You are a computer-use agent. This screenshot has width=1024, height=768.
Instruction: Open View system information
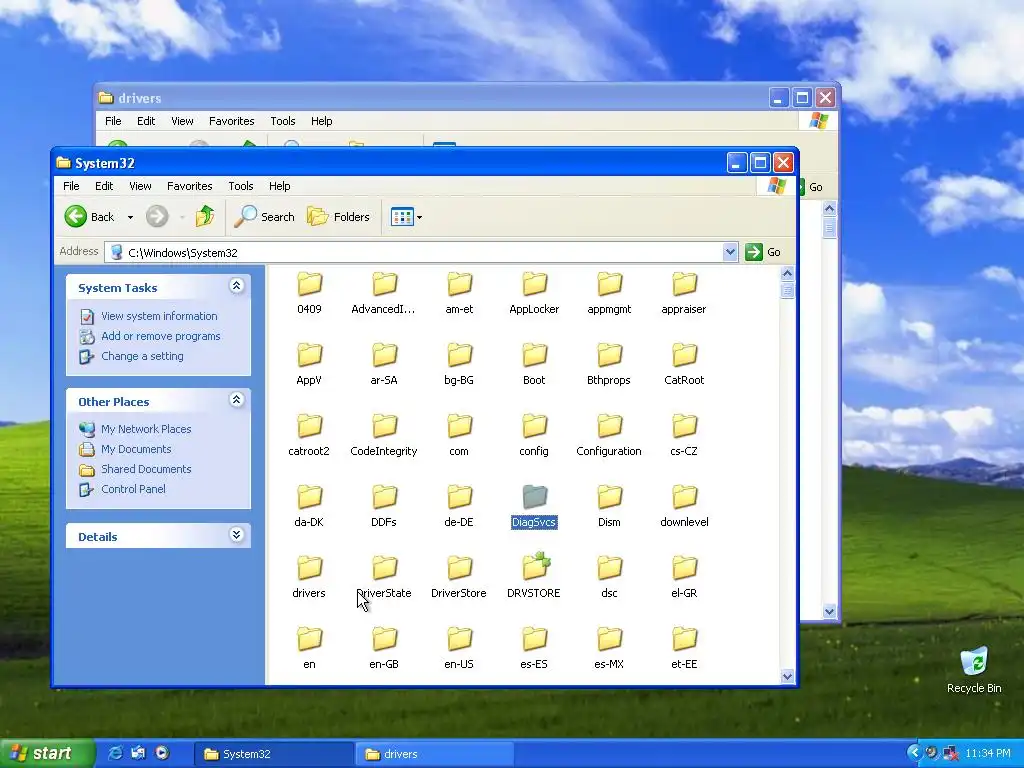click(x=159, y=316)
